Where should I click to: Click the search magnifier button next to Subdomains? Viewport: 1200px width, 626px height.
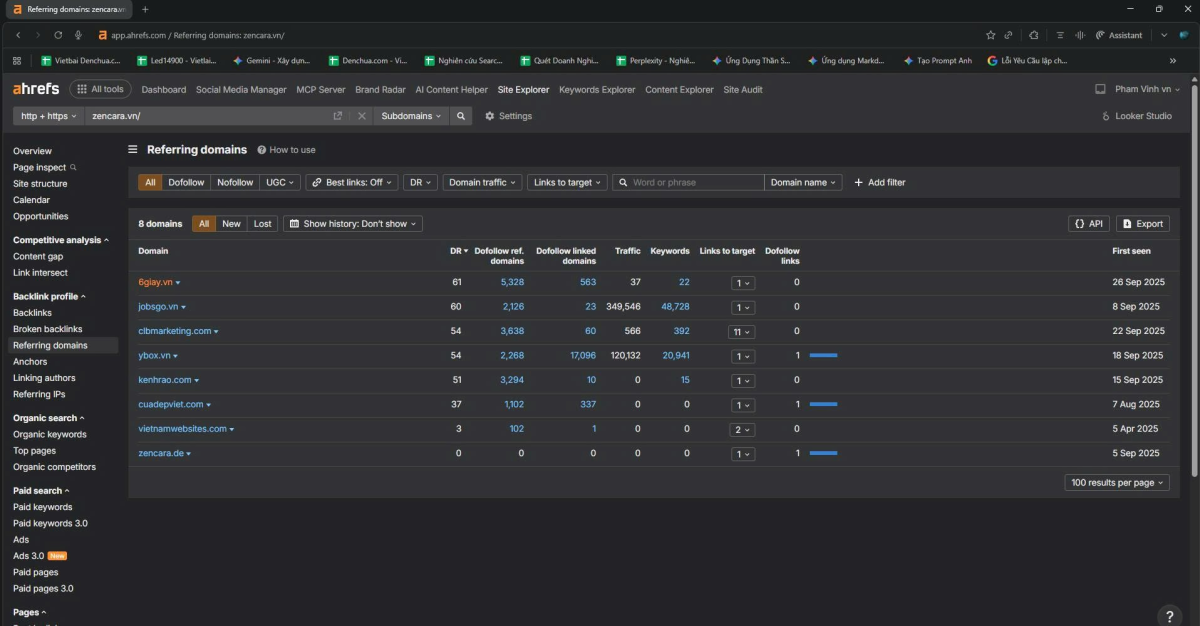pos(461,116)
